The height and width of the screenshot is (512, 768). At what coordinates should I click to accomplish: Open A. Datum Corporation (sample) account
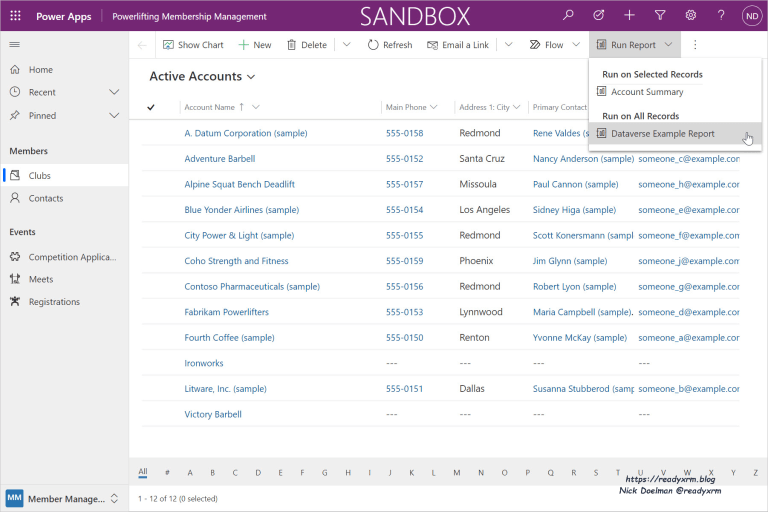coord(246,133)
